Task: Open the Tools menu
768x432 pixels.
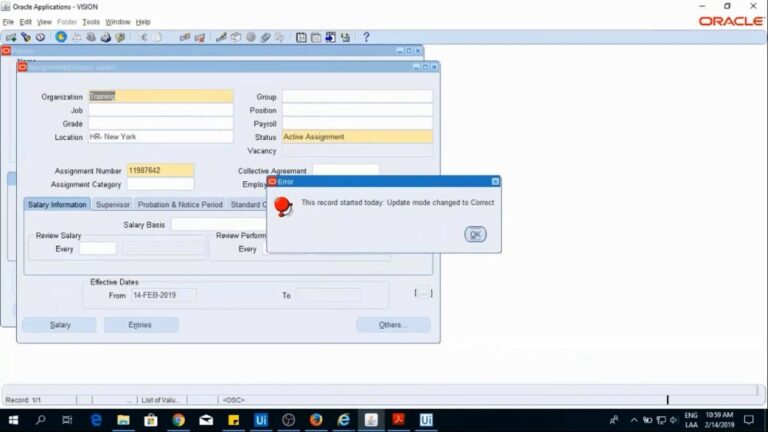Action: click(91, 22)
